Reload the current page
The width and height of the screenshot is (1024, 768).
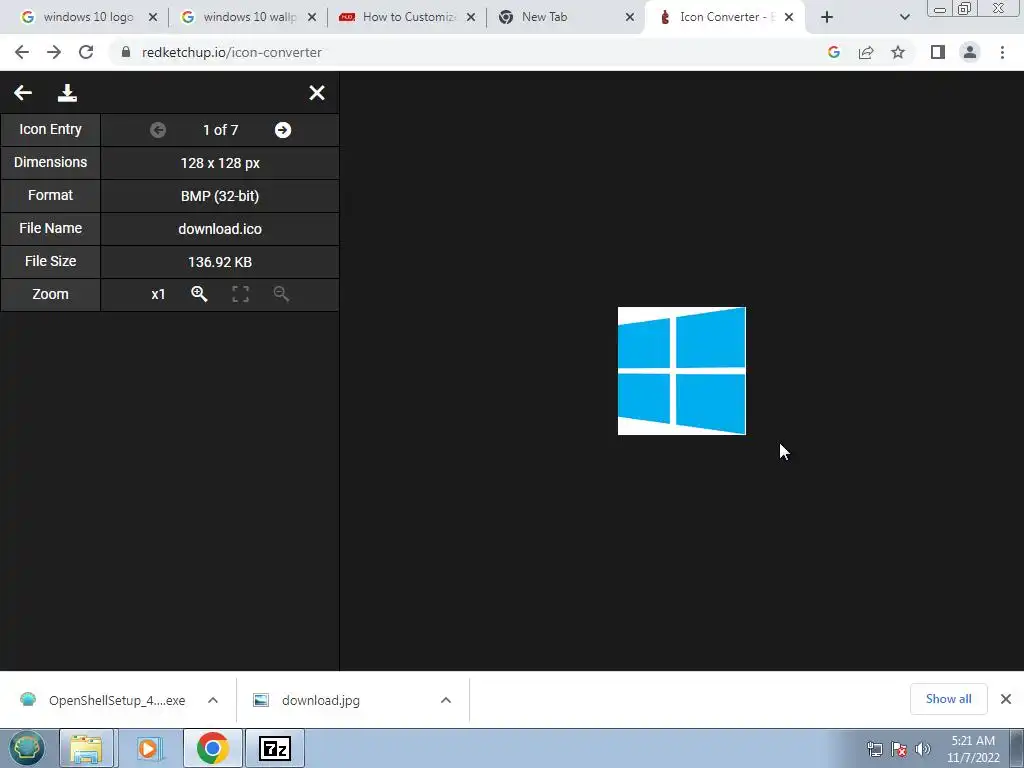pyautogui.click(x=86, y=52)
